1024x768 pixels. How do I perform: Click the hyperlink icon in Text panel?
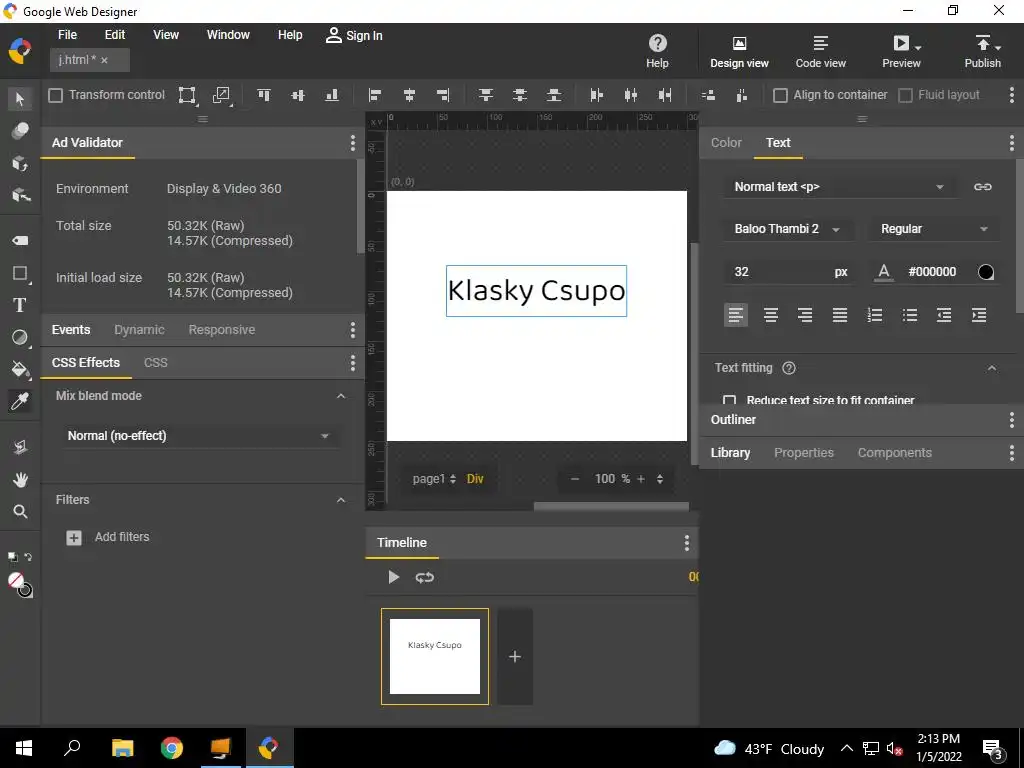983,187
